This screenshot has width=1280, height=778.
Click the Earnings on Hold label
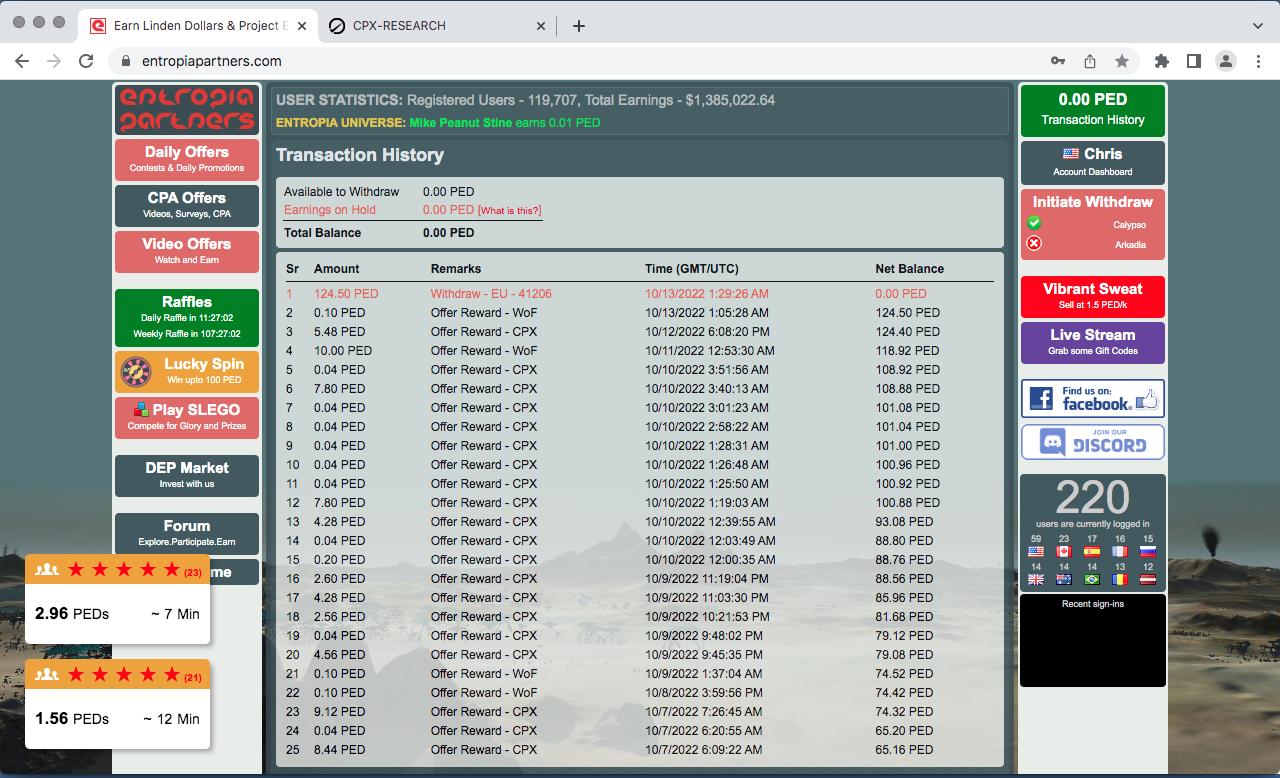click(x=330, y=210)
